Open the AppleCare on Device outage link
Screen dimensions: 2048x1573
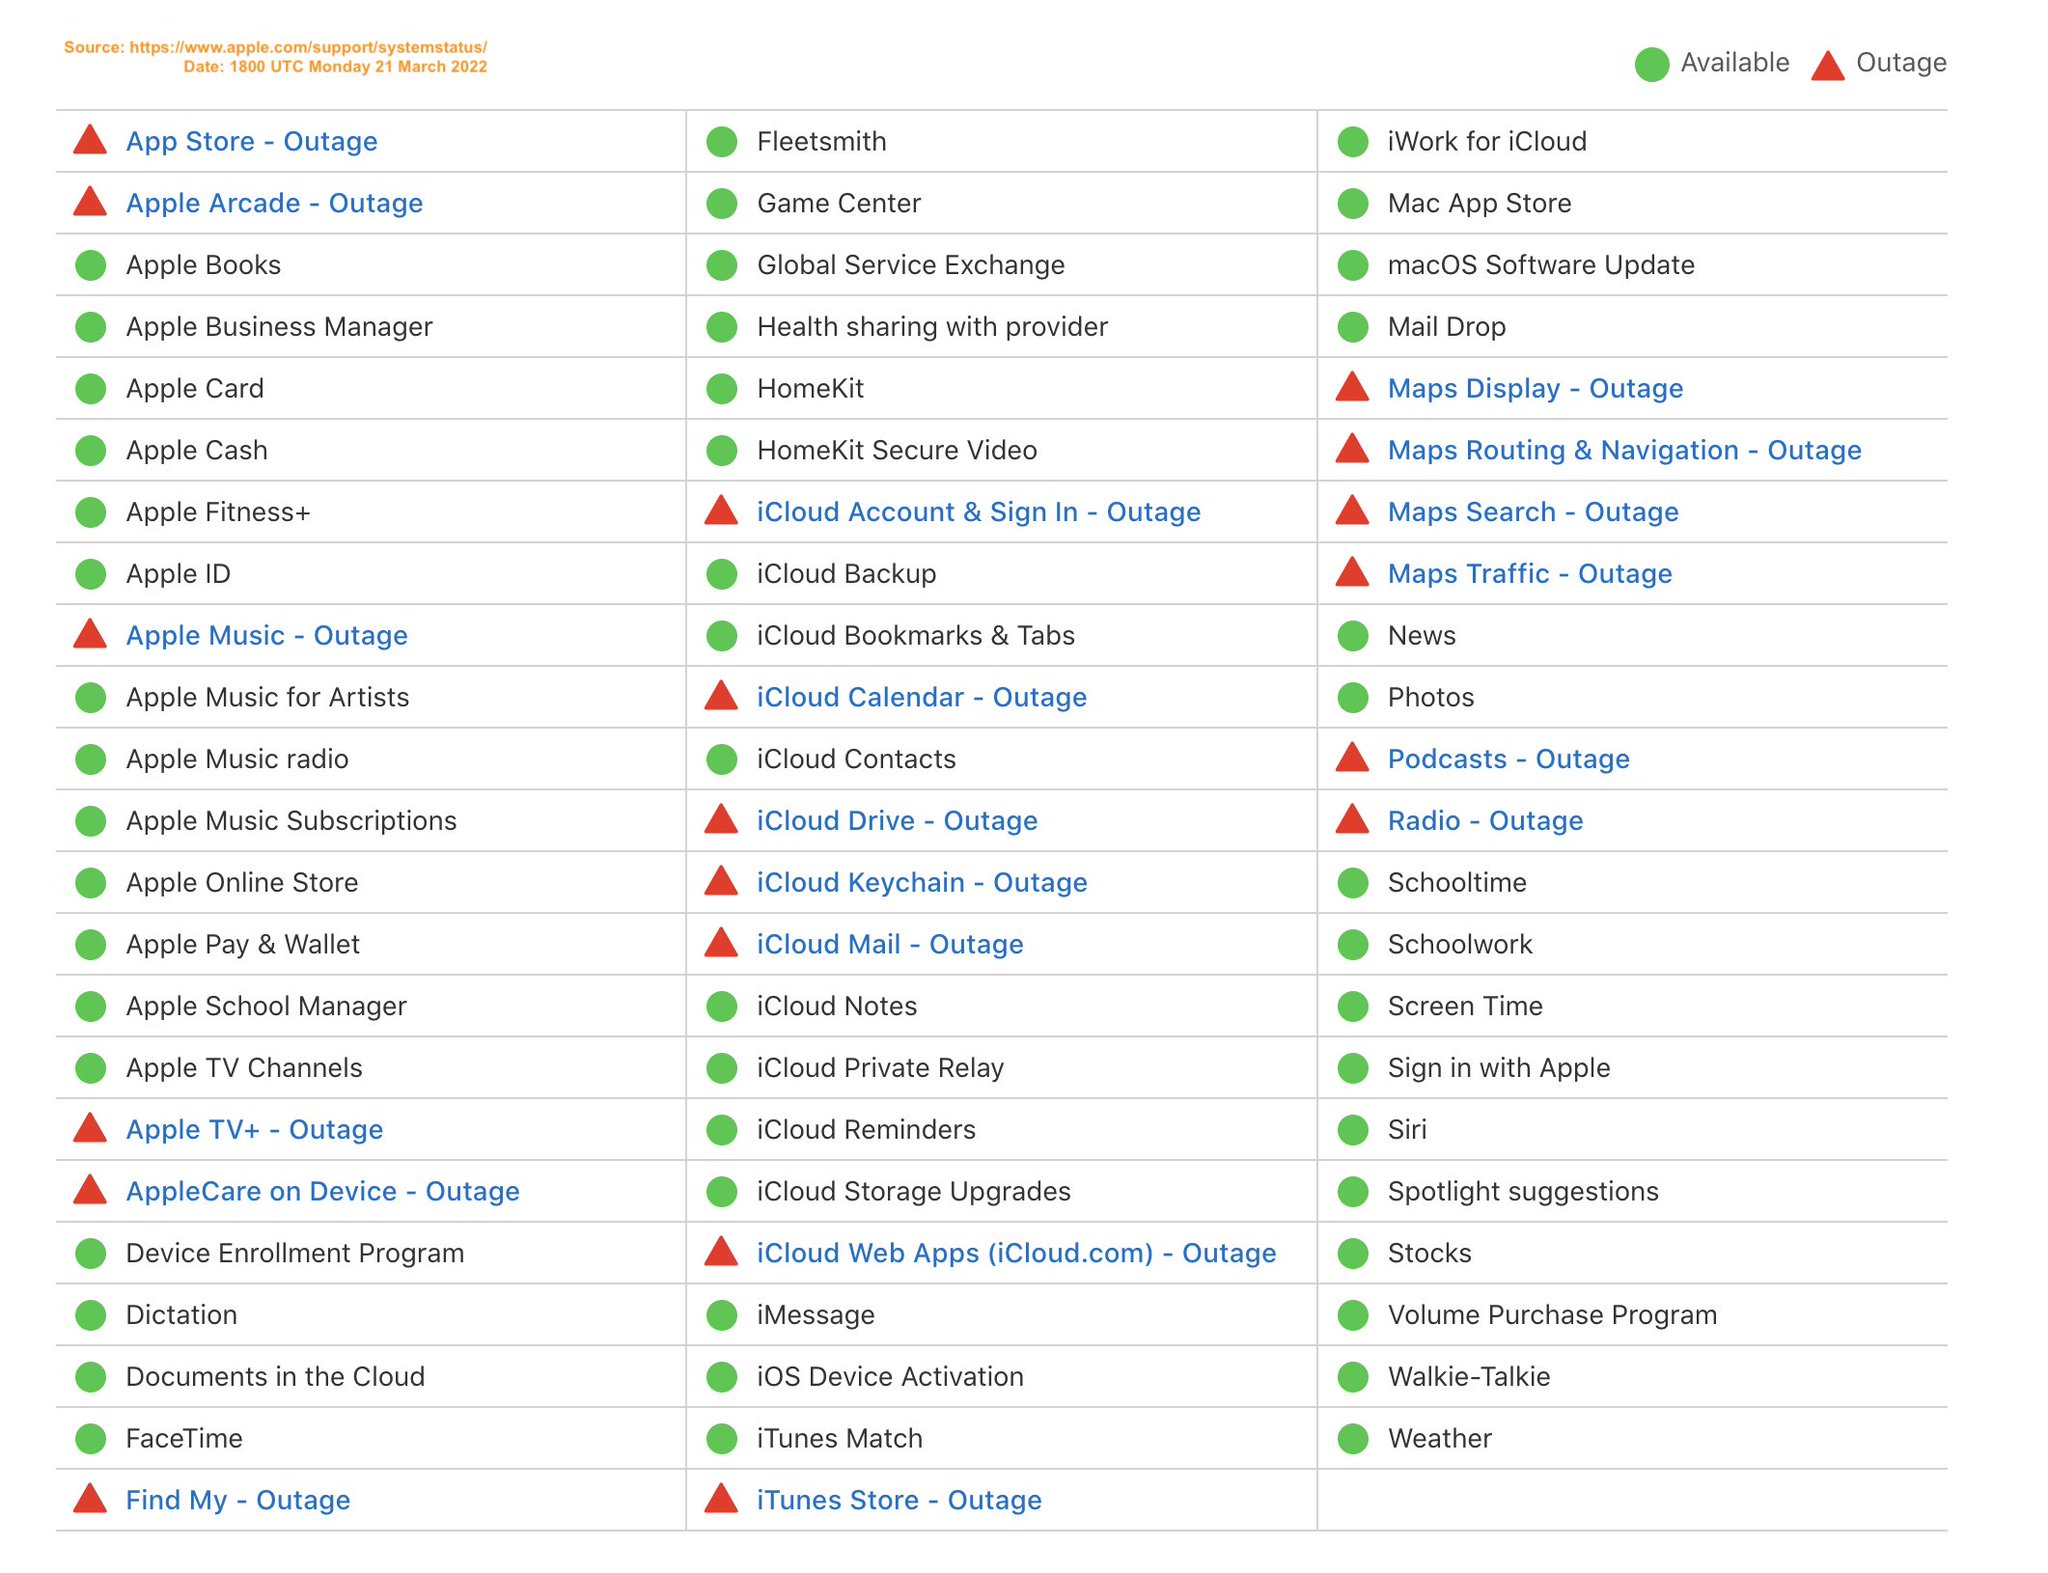coord(322,1191)
